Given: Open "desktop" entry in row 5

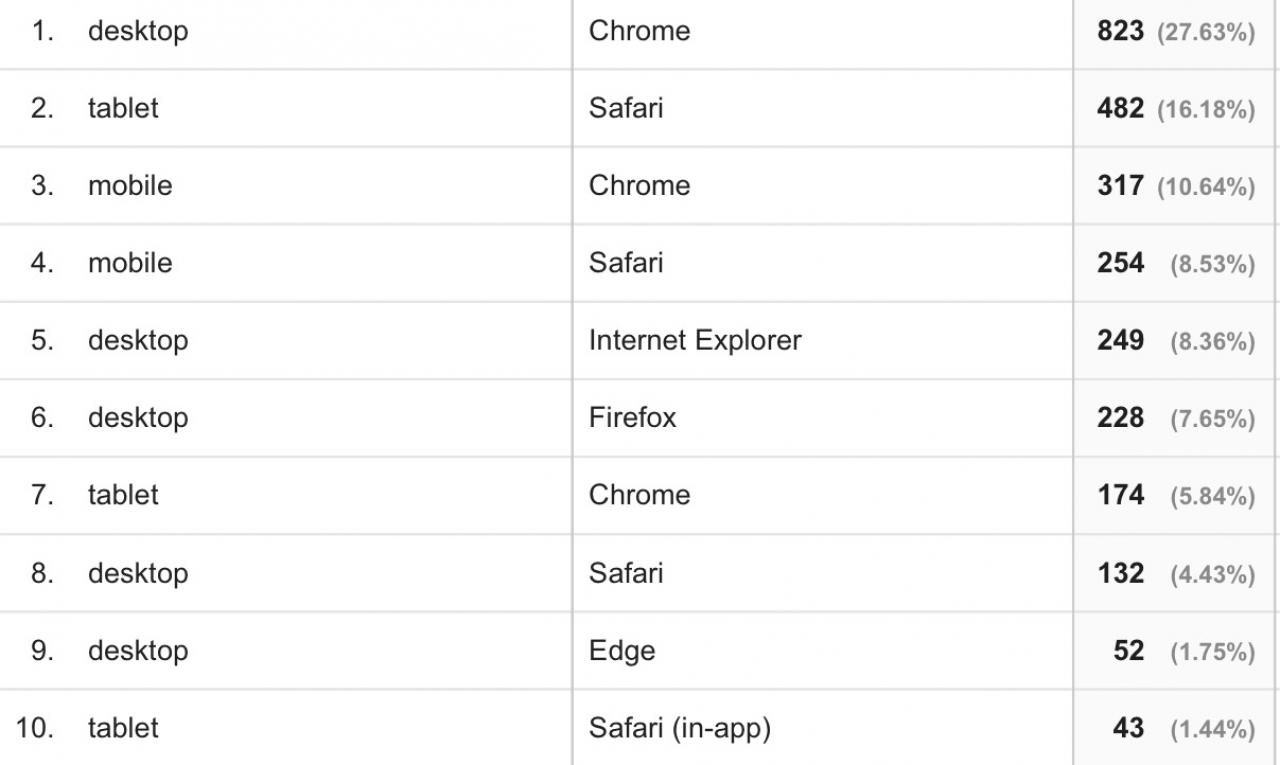Looking at the screenshot, I should point(137,340).
